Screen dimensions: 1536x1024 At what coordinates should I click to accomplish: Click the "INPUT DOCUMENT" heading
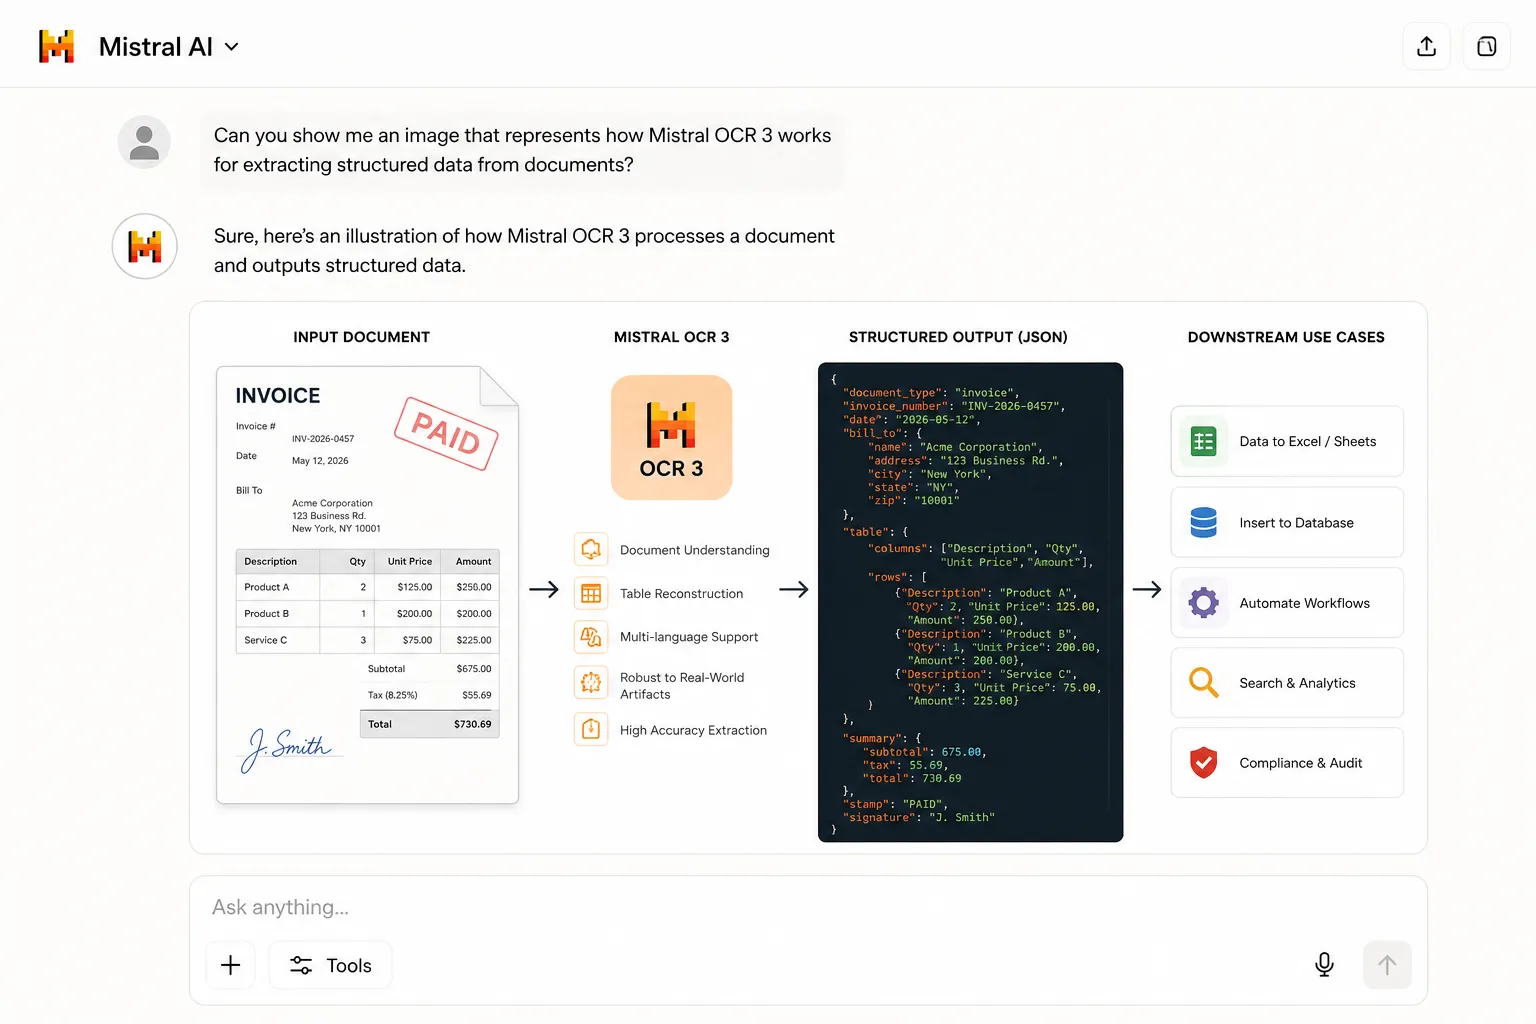pos(362,337)
